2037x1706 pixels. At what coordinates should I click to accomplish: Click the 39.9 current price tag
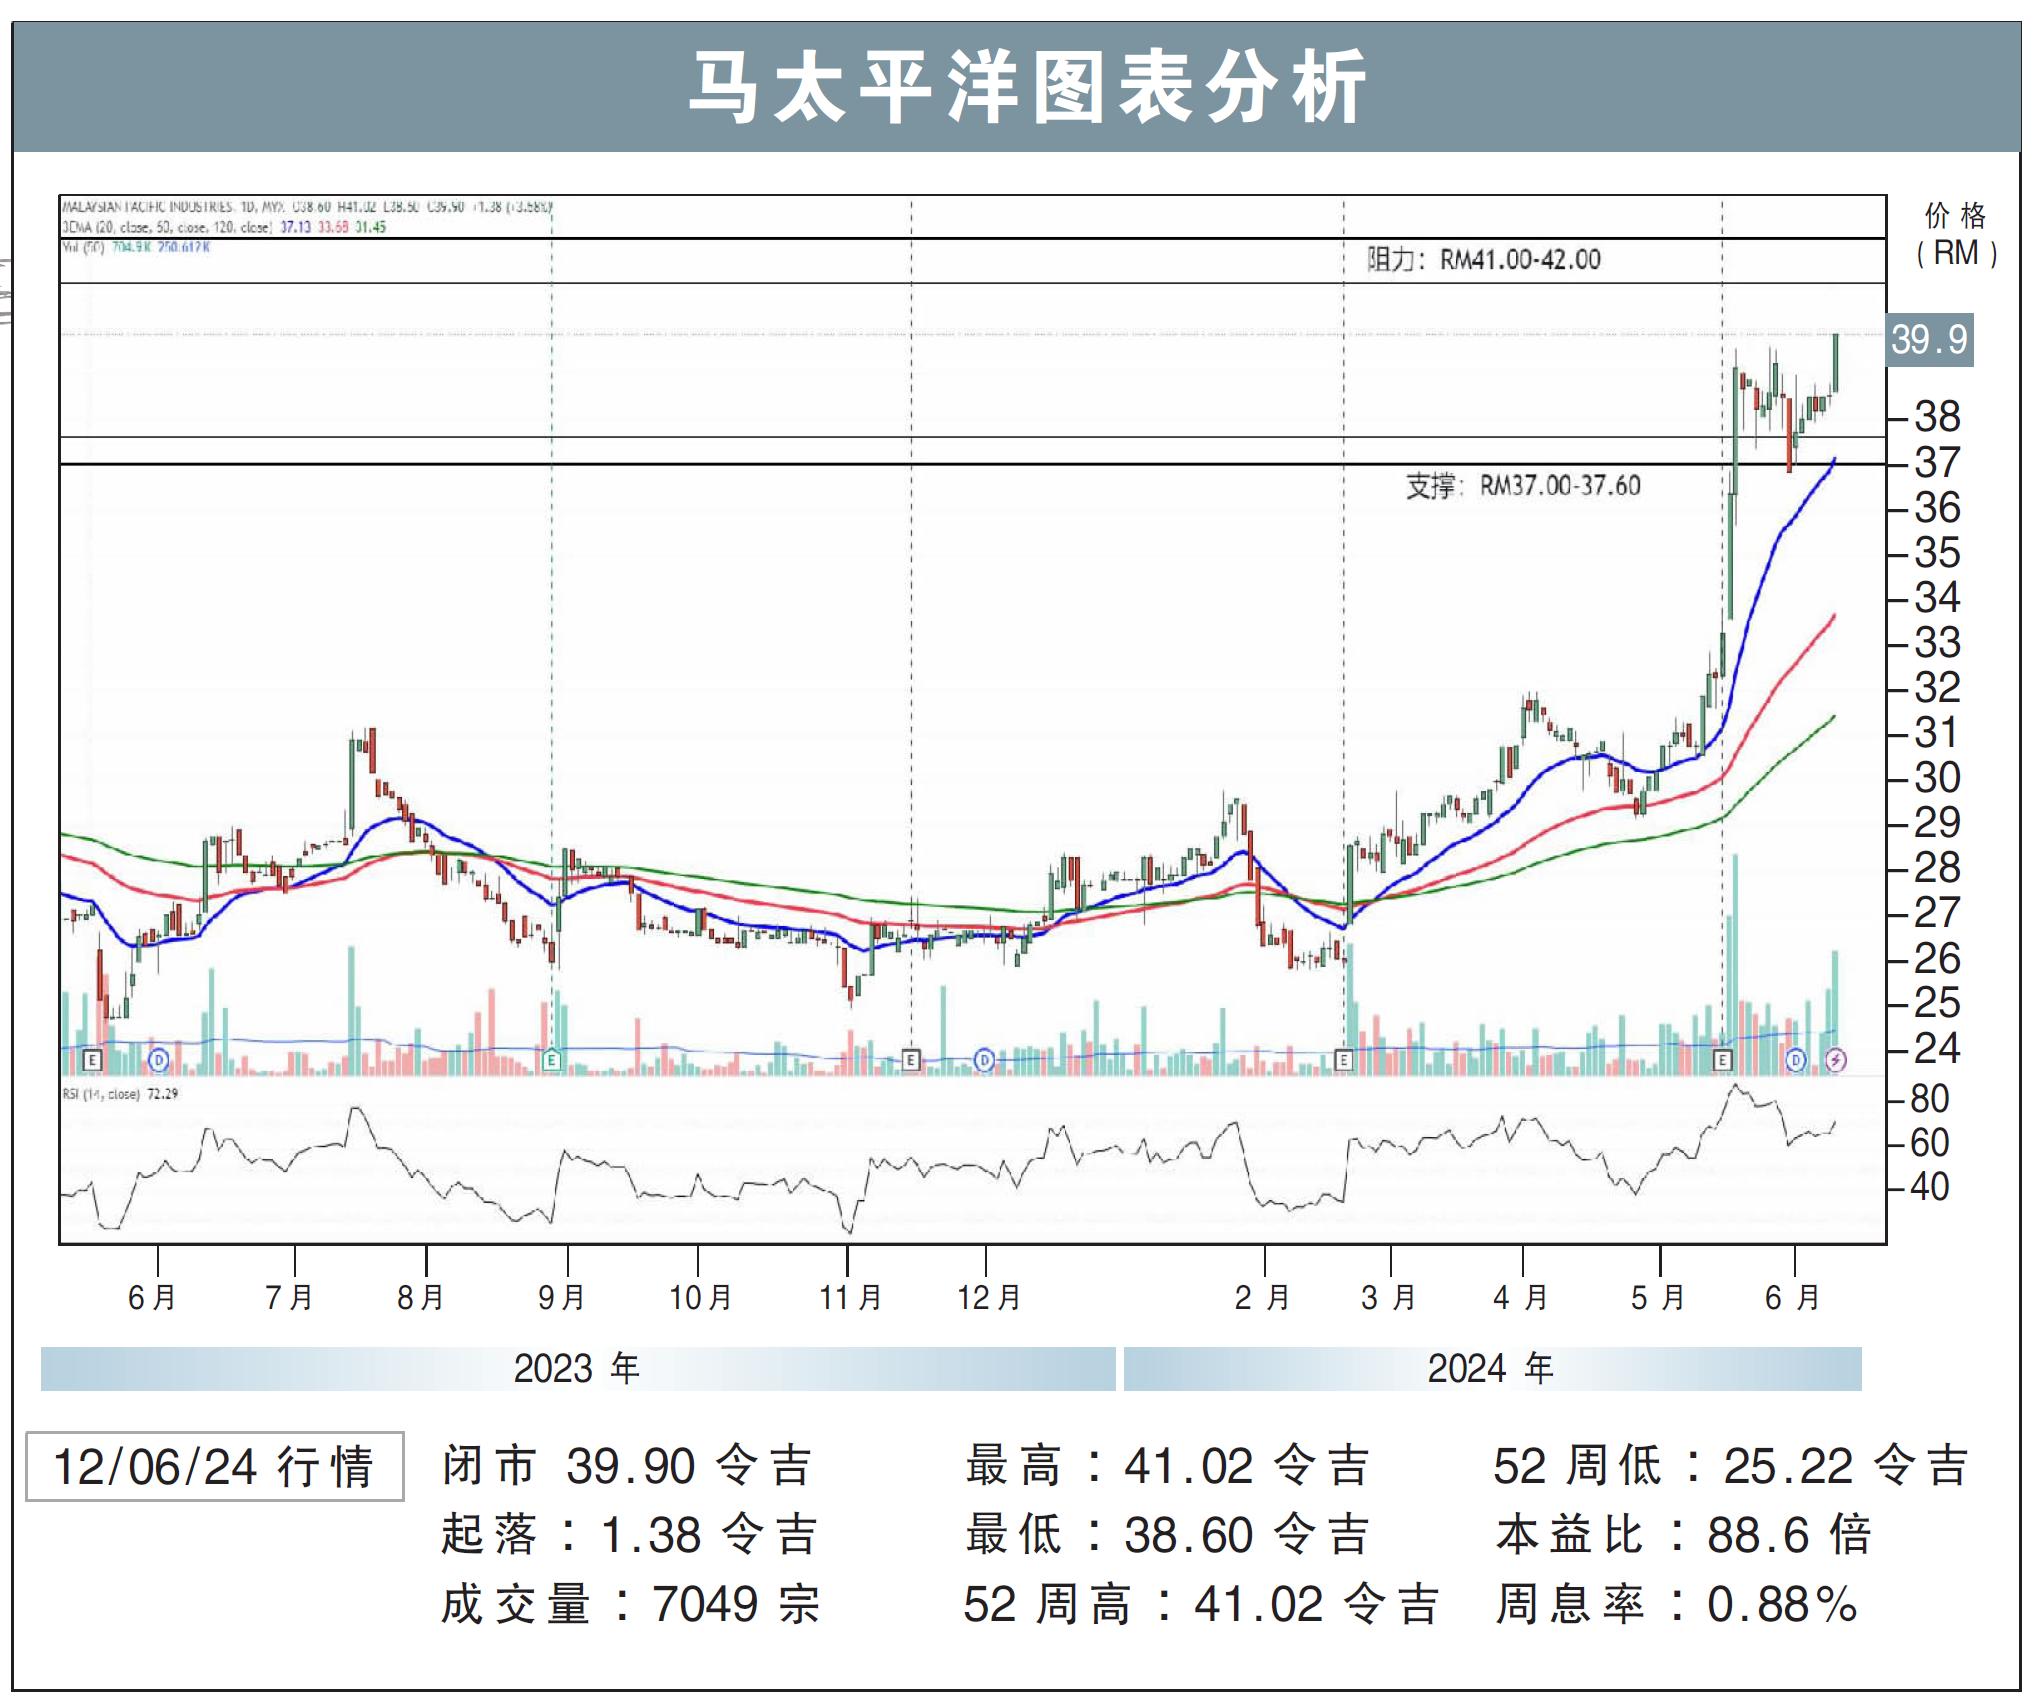tap(1929, 340)
